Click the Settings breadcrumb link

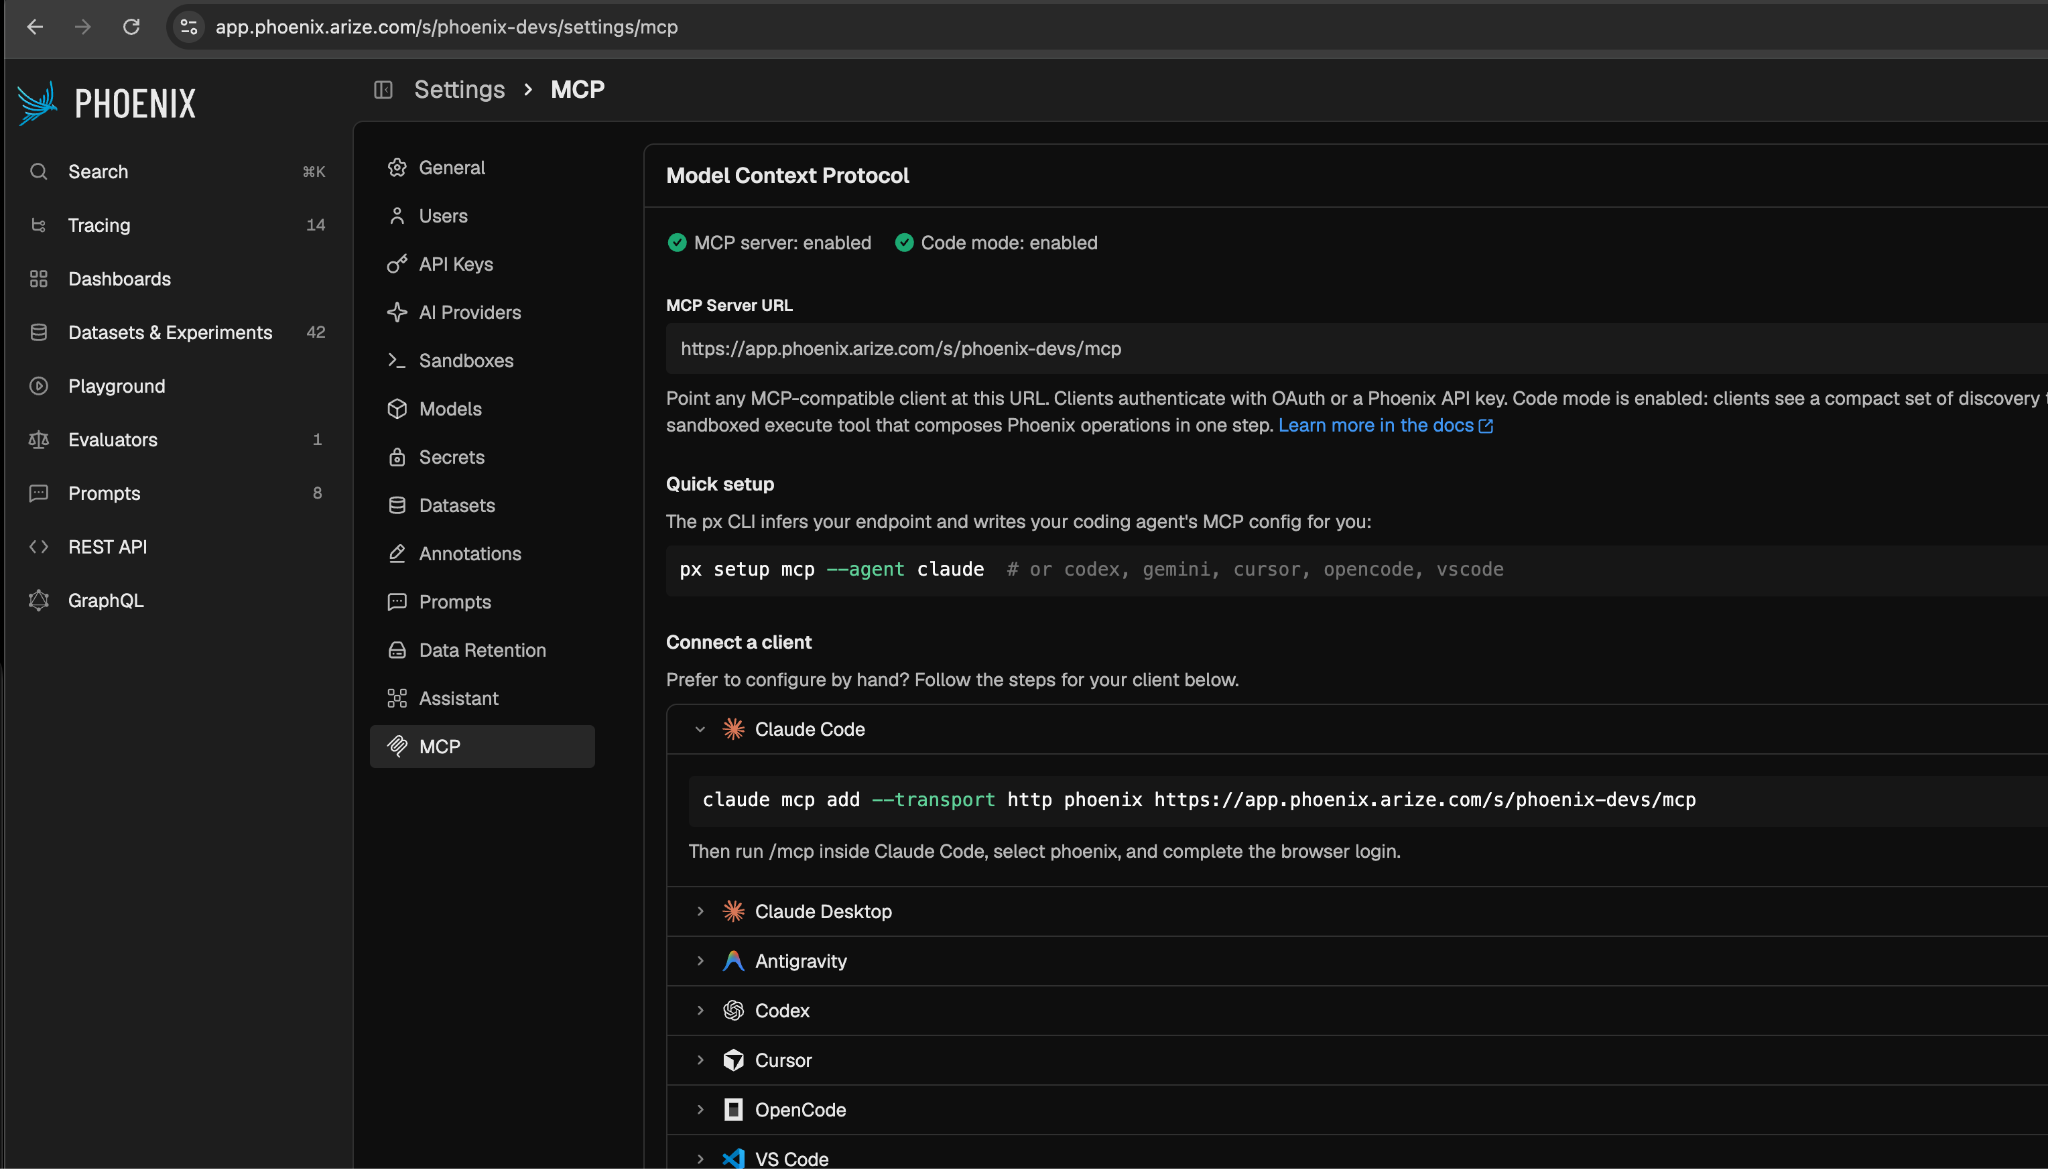pyautogui.click(x=459, y=90)
